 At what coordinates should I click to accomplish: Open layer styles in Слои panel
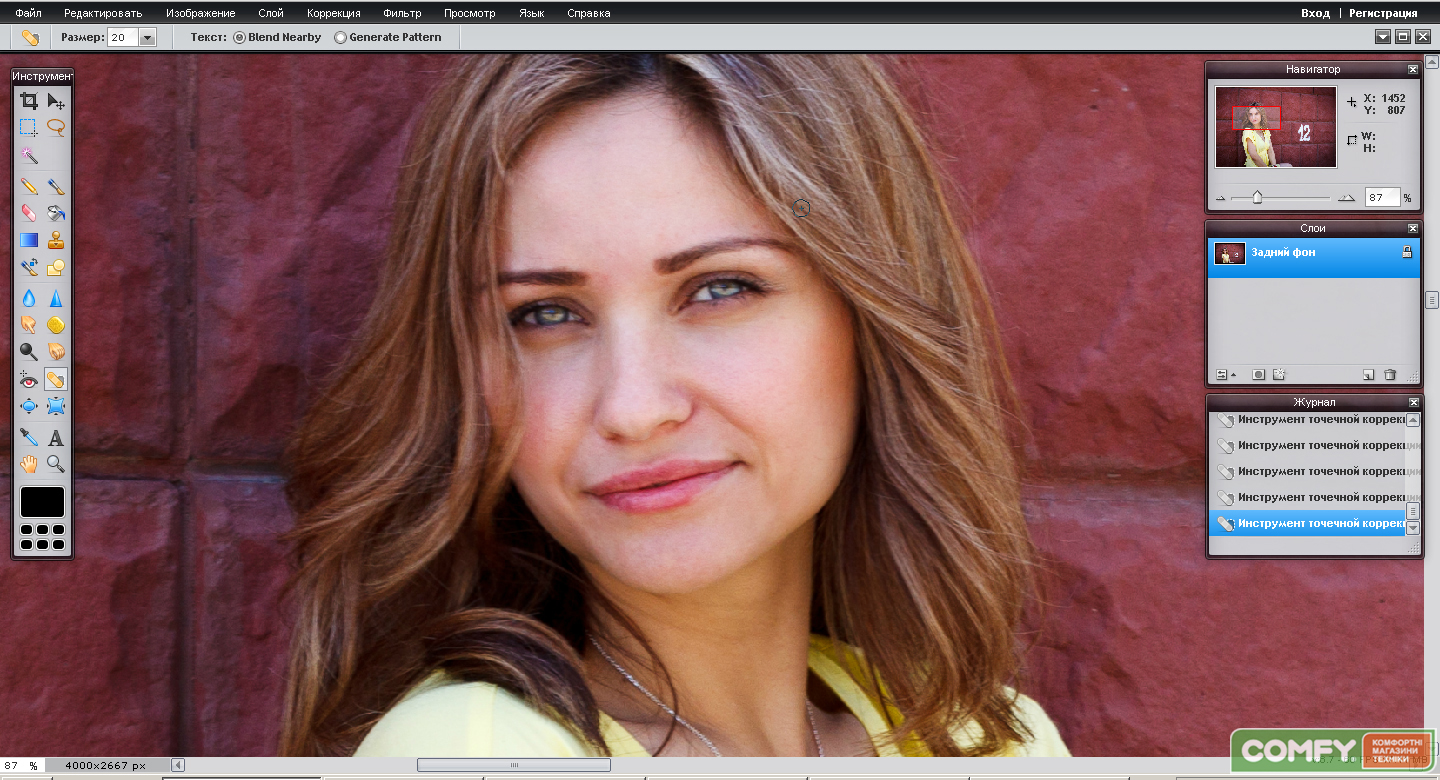[1278, 375]
